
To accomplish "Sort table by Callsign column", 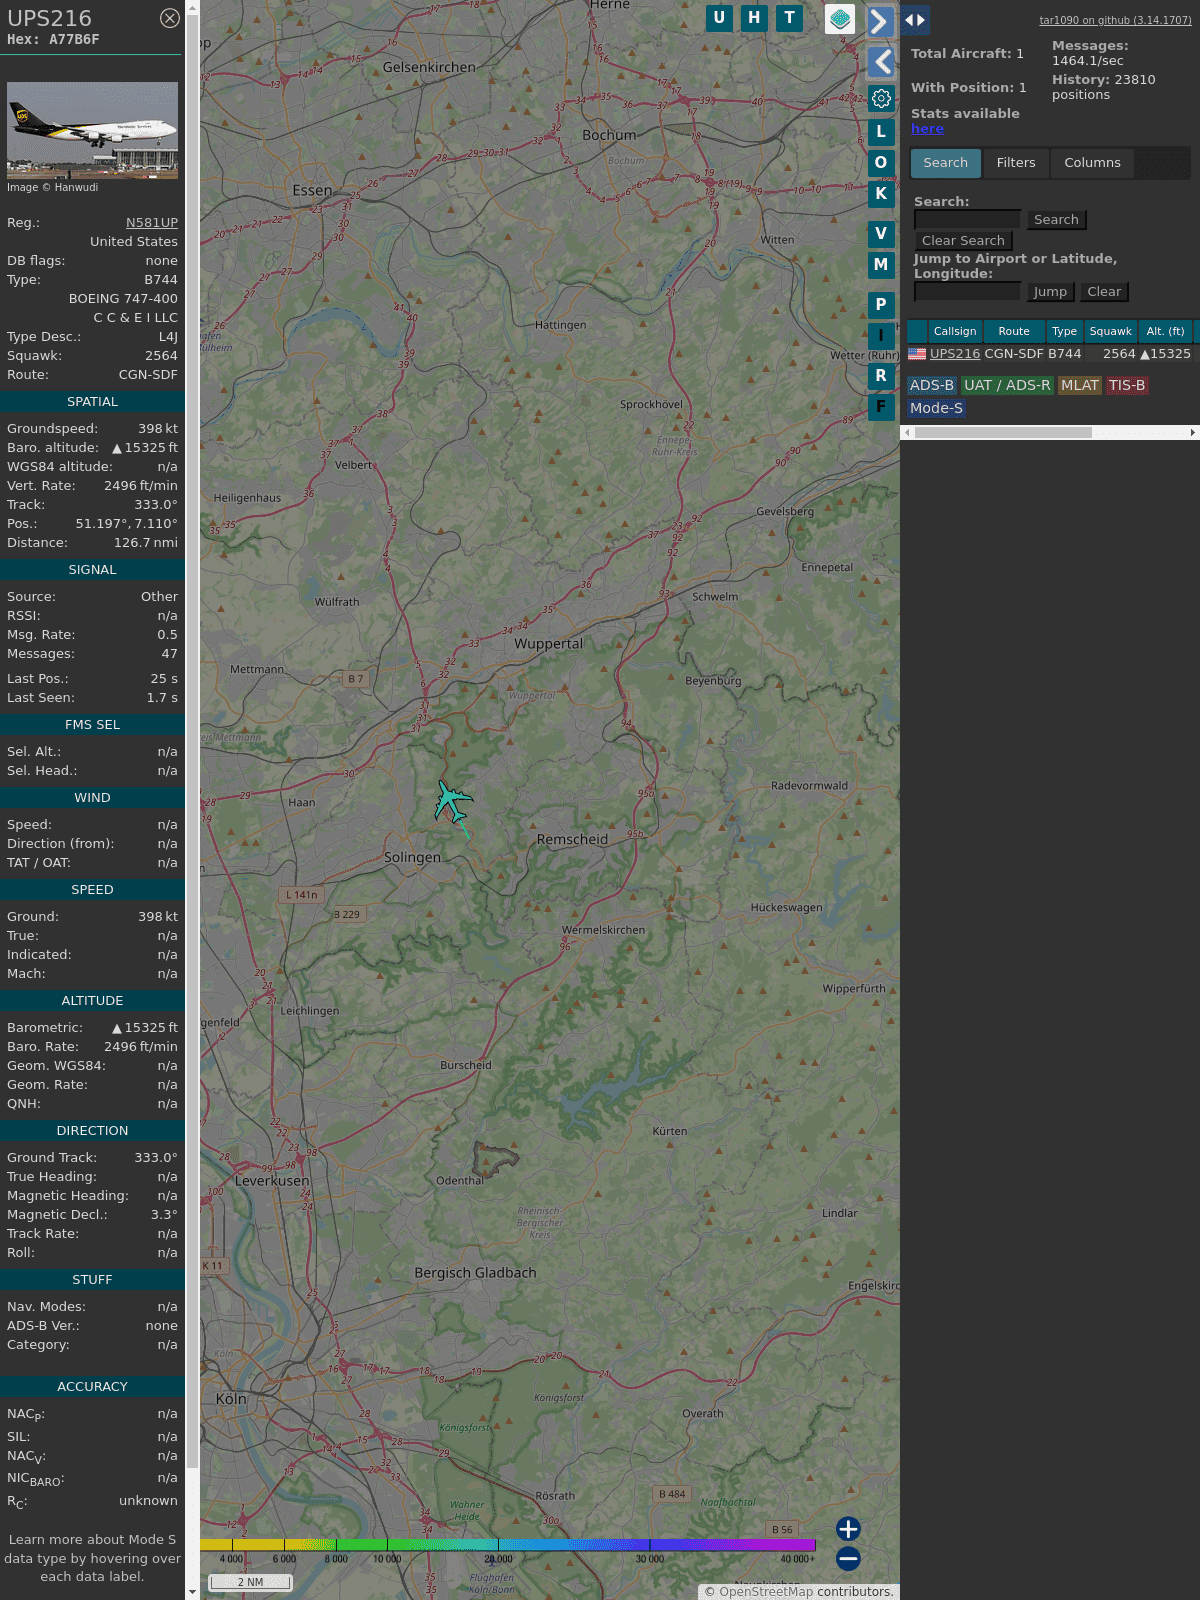I will [x=955, y=332].
